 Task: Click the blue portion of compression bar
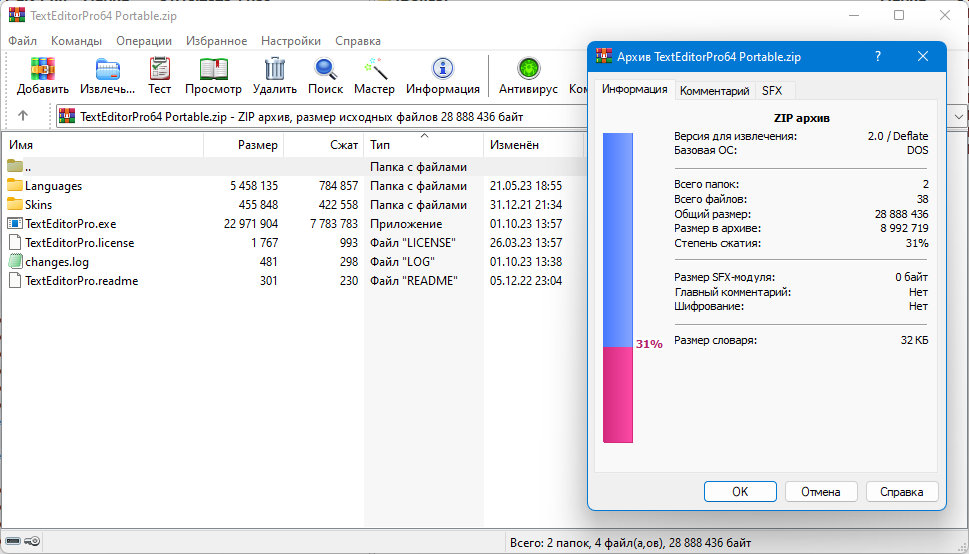coord(618,240)
